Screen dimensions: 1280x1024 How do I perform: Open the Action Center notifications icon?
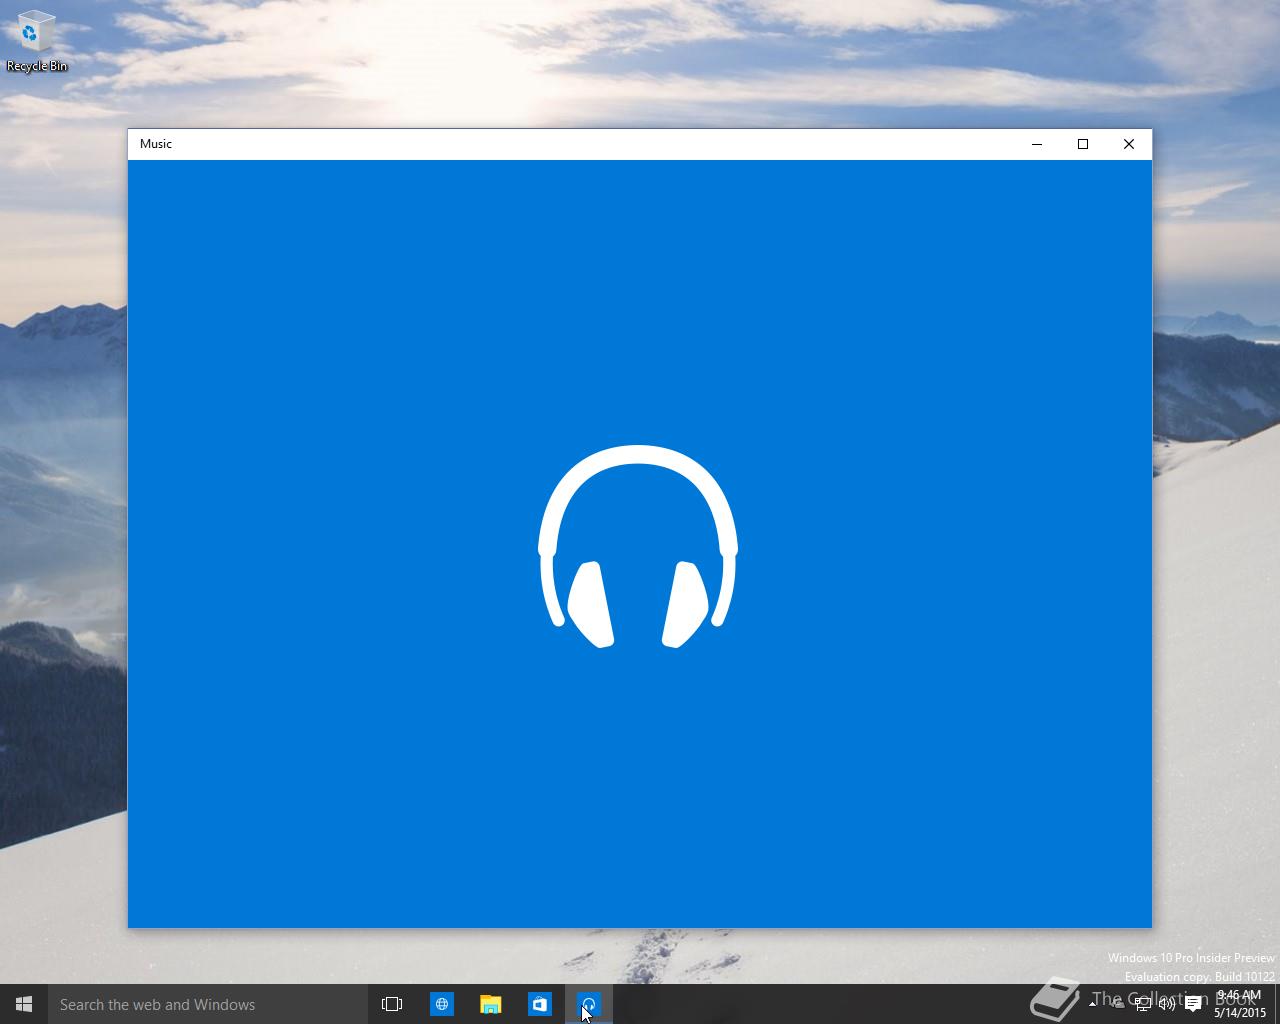1193,1004
